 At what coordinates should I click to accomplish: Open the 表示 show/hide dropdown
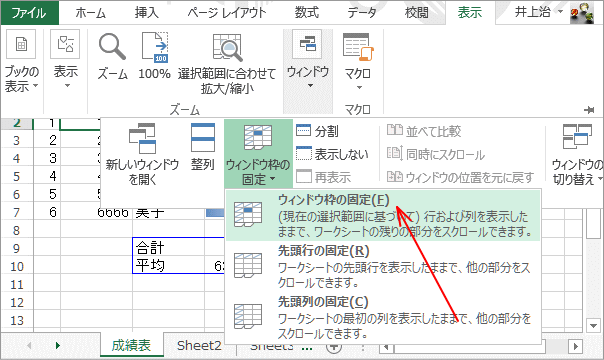65,60
